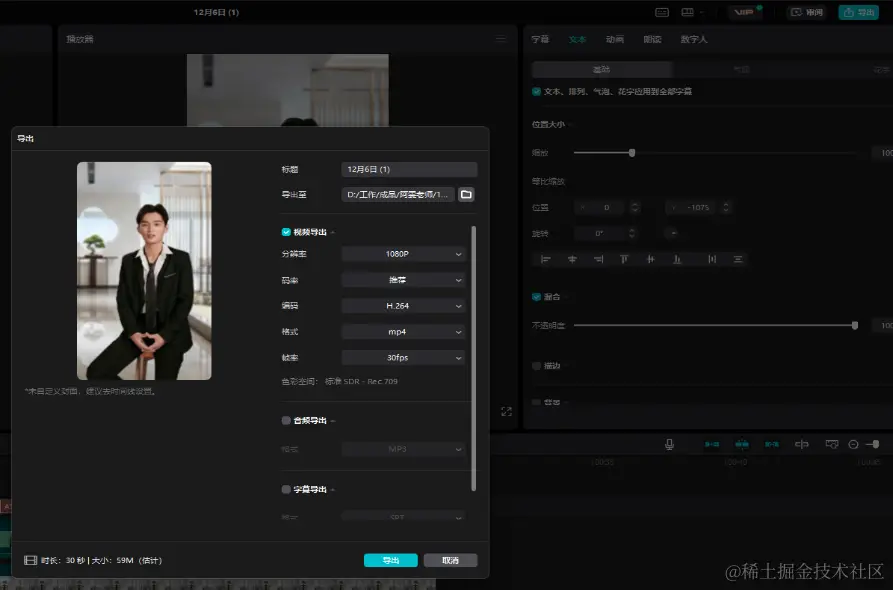The width and height of the screenshot is (893, 590).
Task: Select the 基础 sub-tab
Action: click(601, 69)
